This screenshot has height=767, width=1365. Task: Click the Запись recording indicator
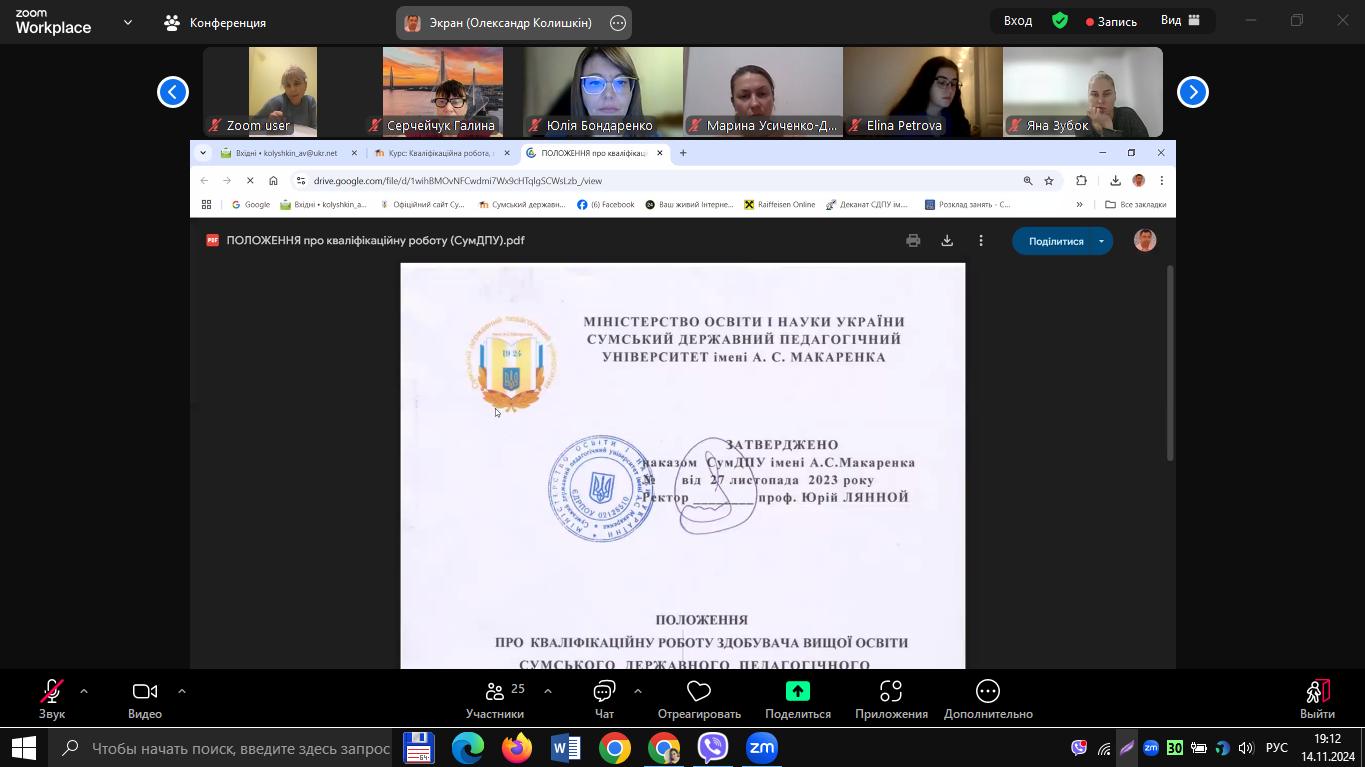[1111, 21]
